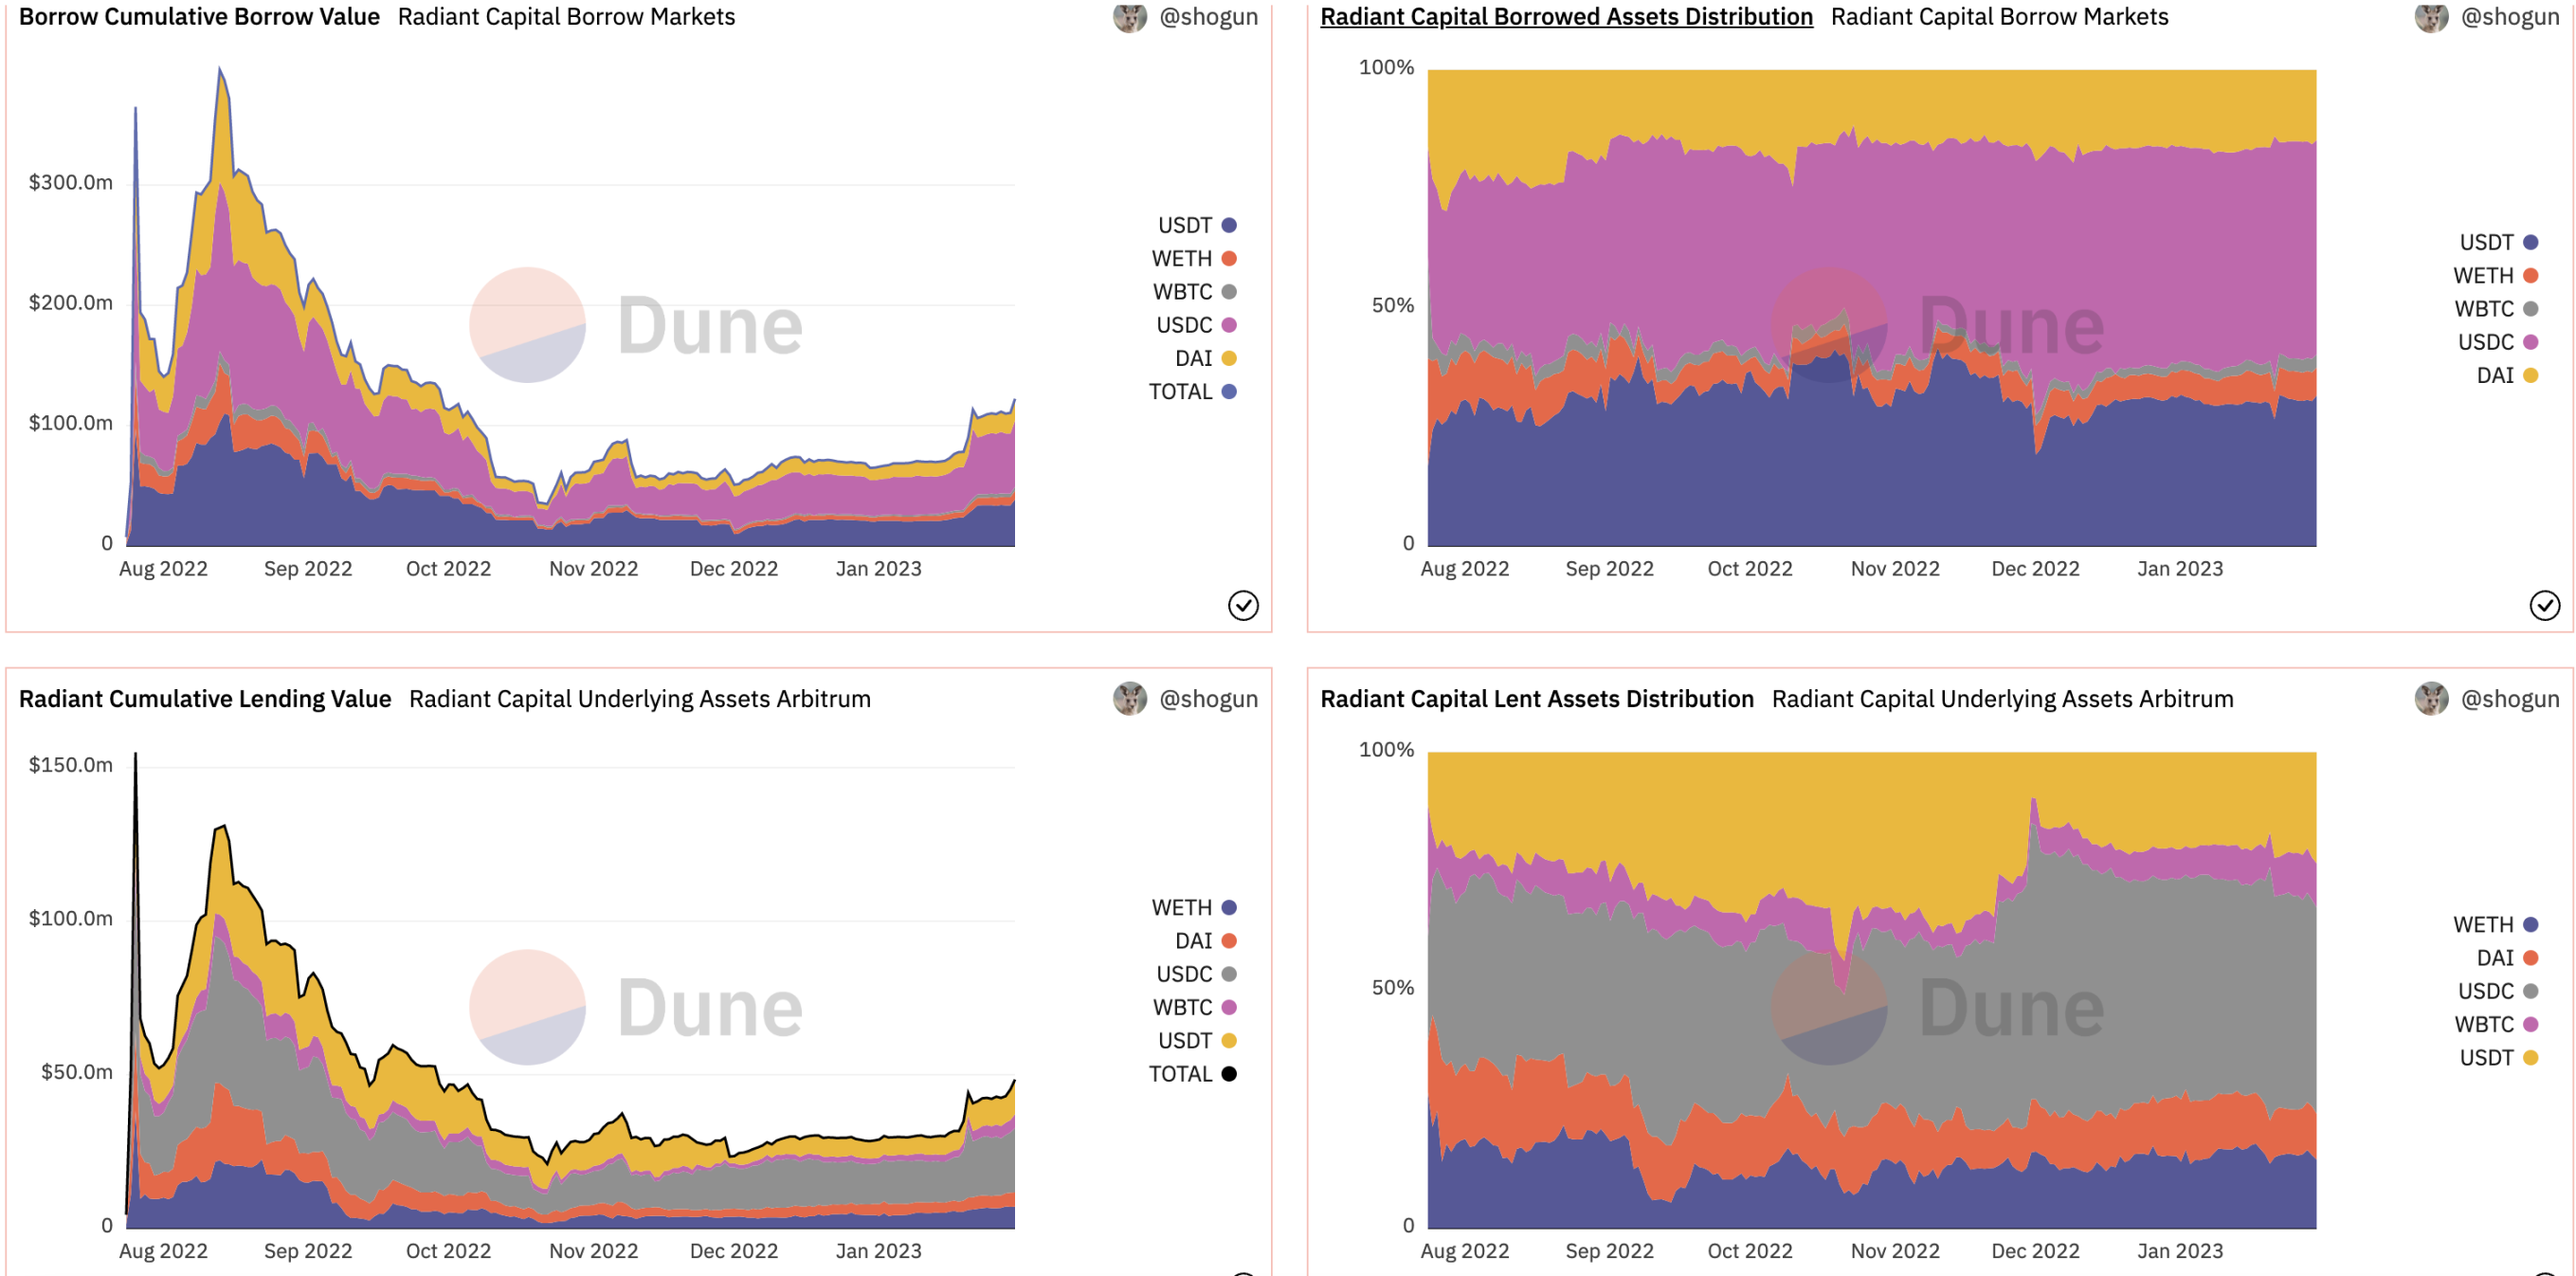
Task: Open the Borrow Cumulative Borrow Value title
Action: point(199,17)
